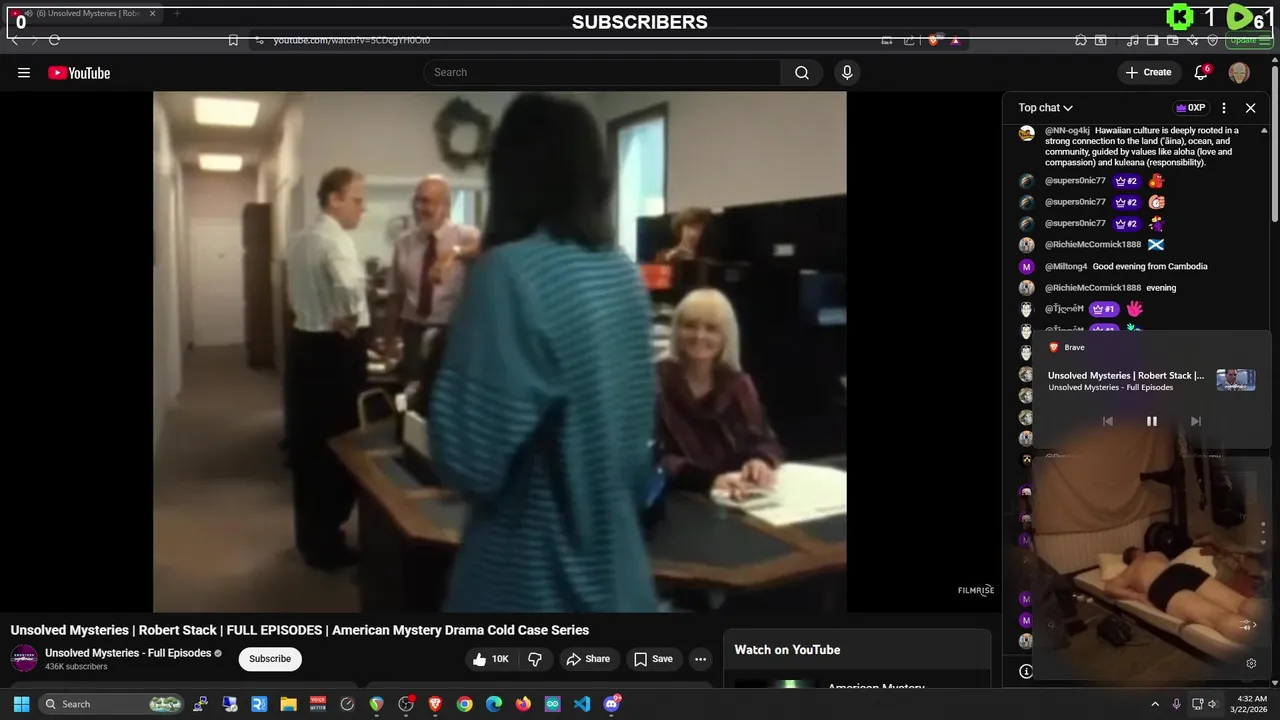Click system tray microphone icon

tap(1176, 704)
